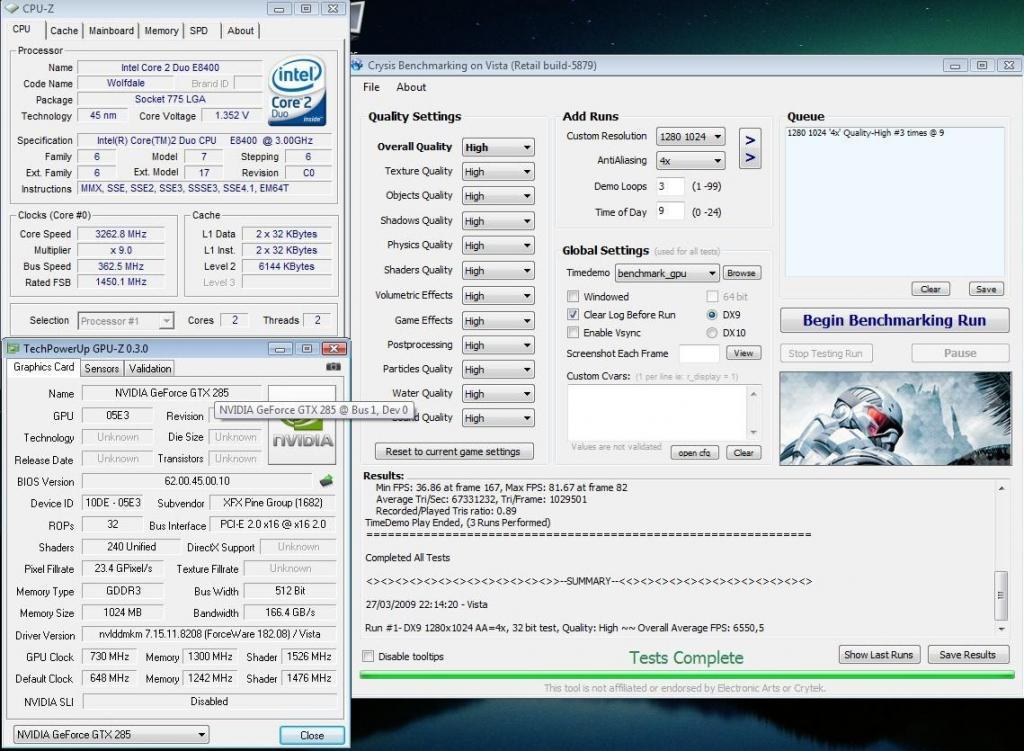The height and width of the screenshot is (751, 1024).
Task: Click the Results scrollbar down arrow
Action: click(x=1001, y=629)
